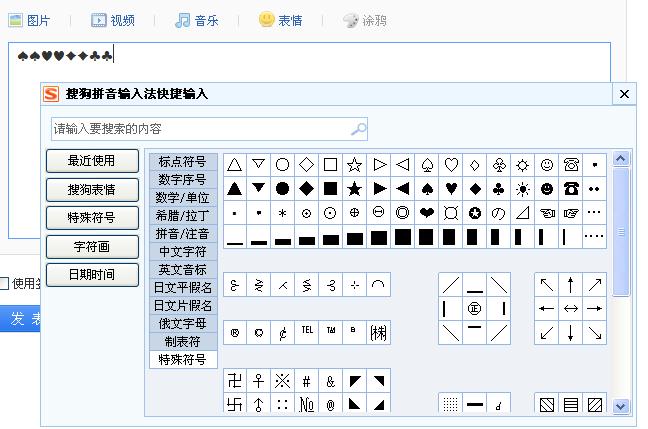
Task: Insert the hollow heart symbol
Action: 451,165
